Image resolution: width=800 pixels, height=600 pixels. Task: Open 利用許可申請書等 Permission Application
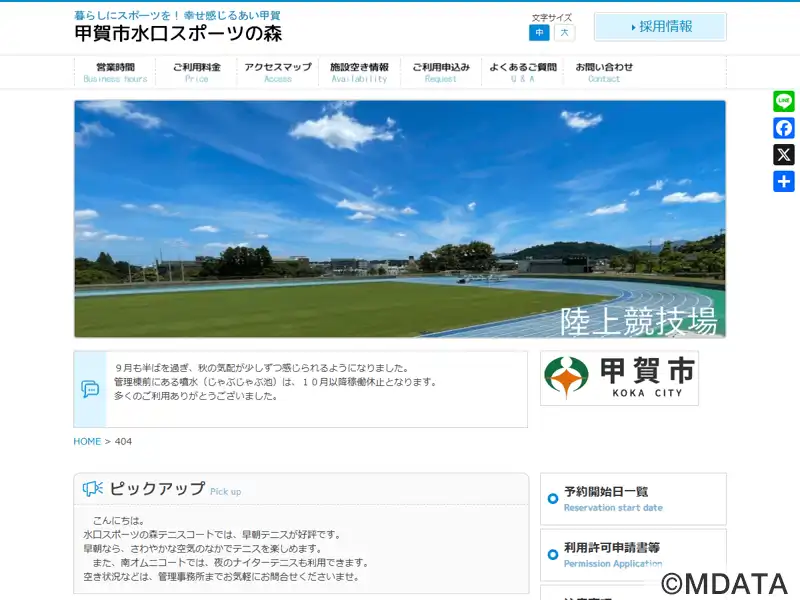point(633,555)
